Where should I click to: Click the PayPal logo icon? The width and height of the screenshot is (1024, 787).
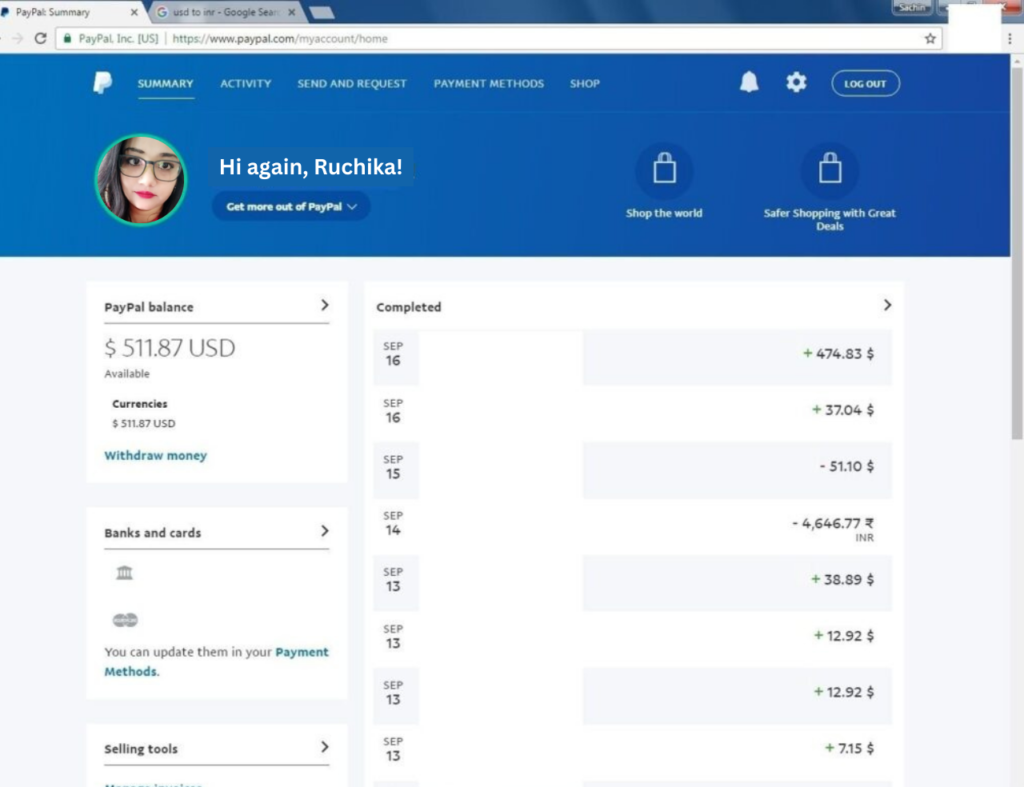coord(103,83)
